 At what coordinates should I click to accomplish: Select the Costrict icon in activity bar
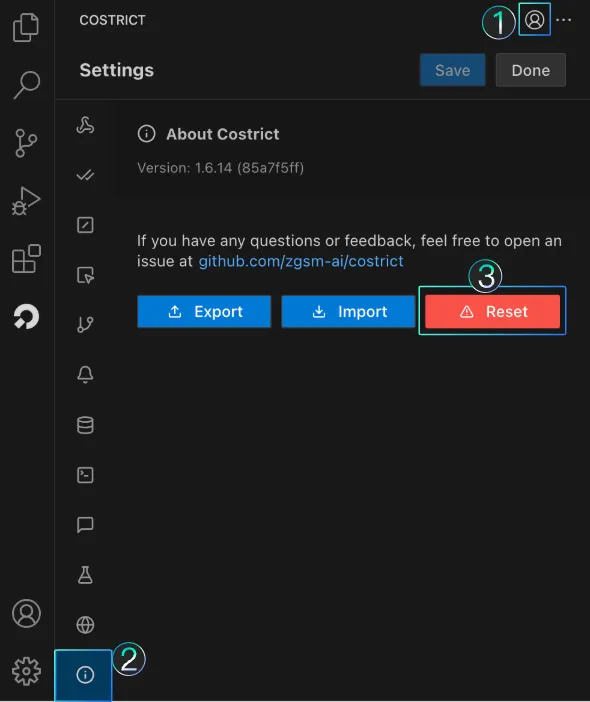pyautogui.click(x=26, y=317)
